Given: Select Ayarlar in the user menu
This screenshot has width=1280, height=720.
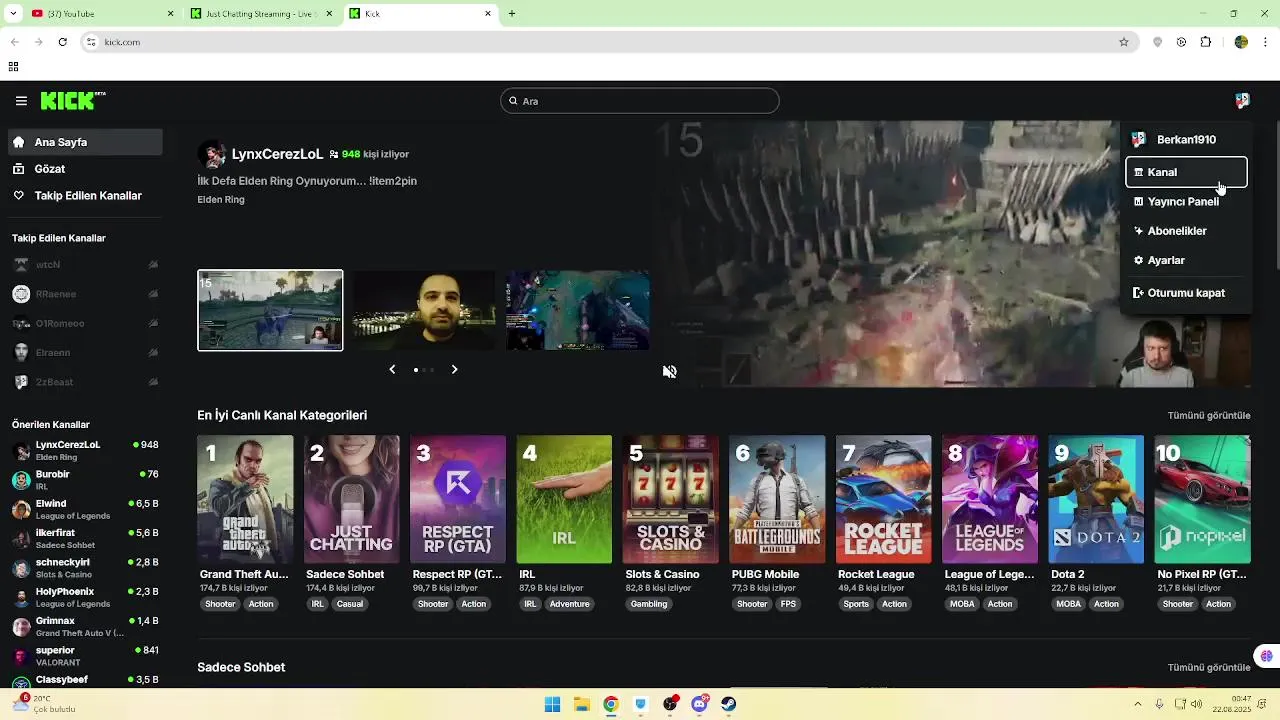Looking at the screenshot, I should point(1186,260).
